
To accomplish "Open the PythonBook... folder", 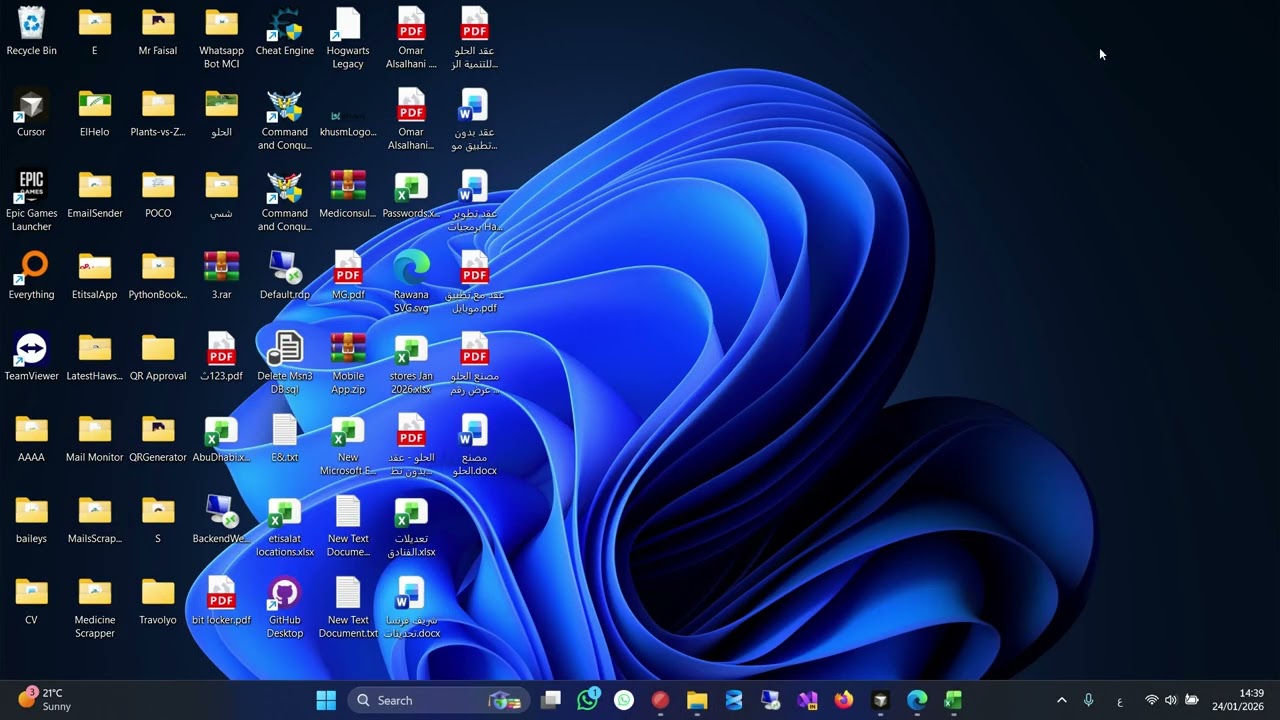I will pyautogui.click(x=158, y=276).
